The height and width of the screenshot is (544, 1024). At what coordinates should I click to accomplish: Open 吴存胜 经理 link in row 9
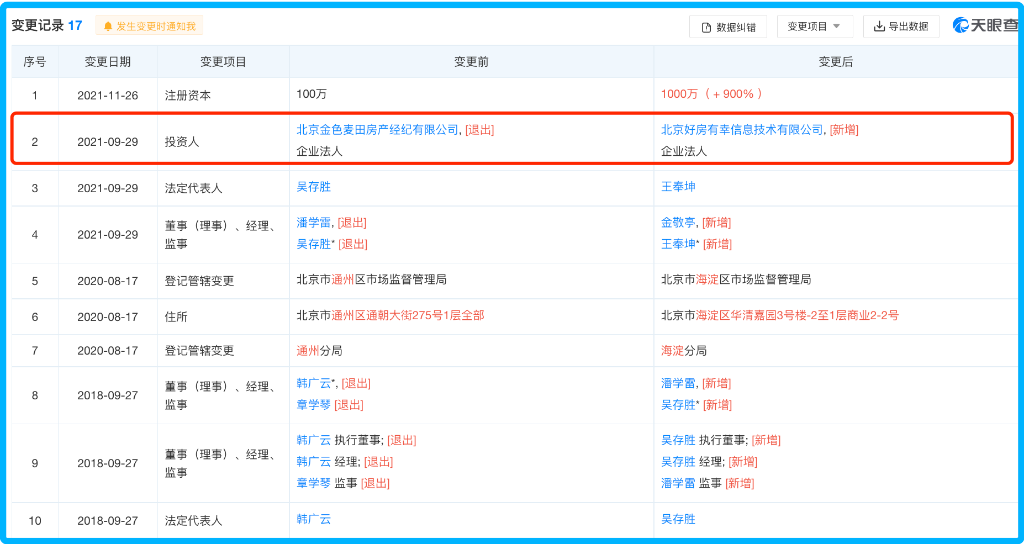point(678,462)
